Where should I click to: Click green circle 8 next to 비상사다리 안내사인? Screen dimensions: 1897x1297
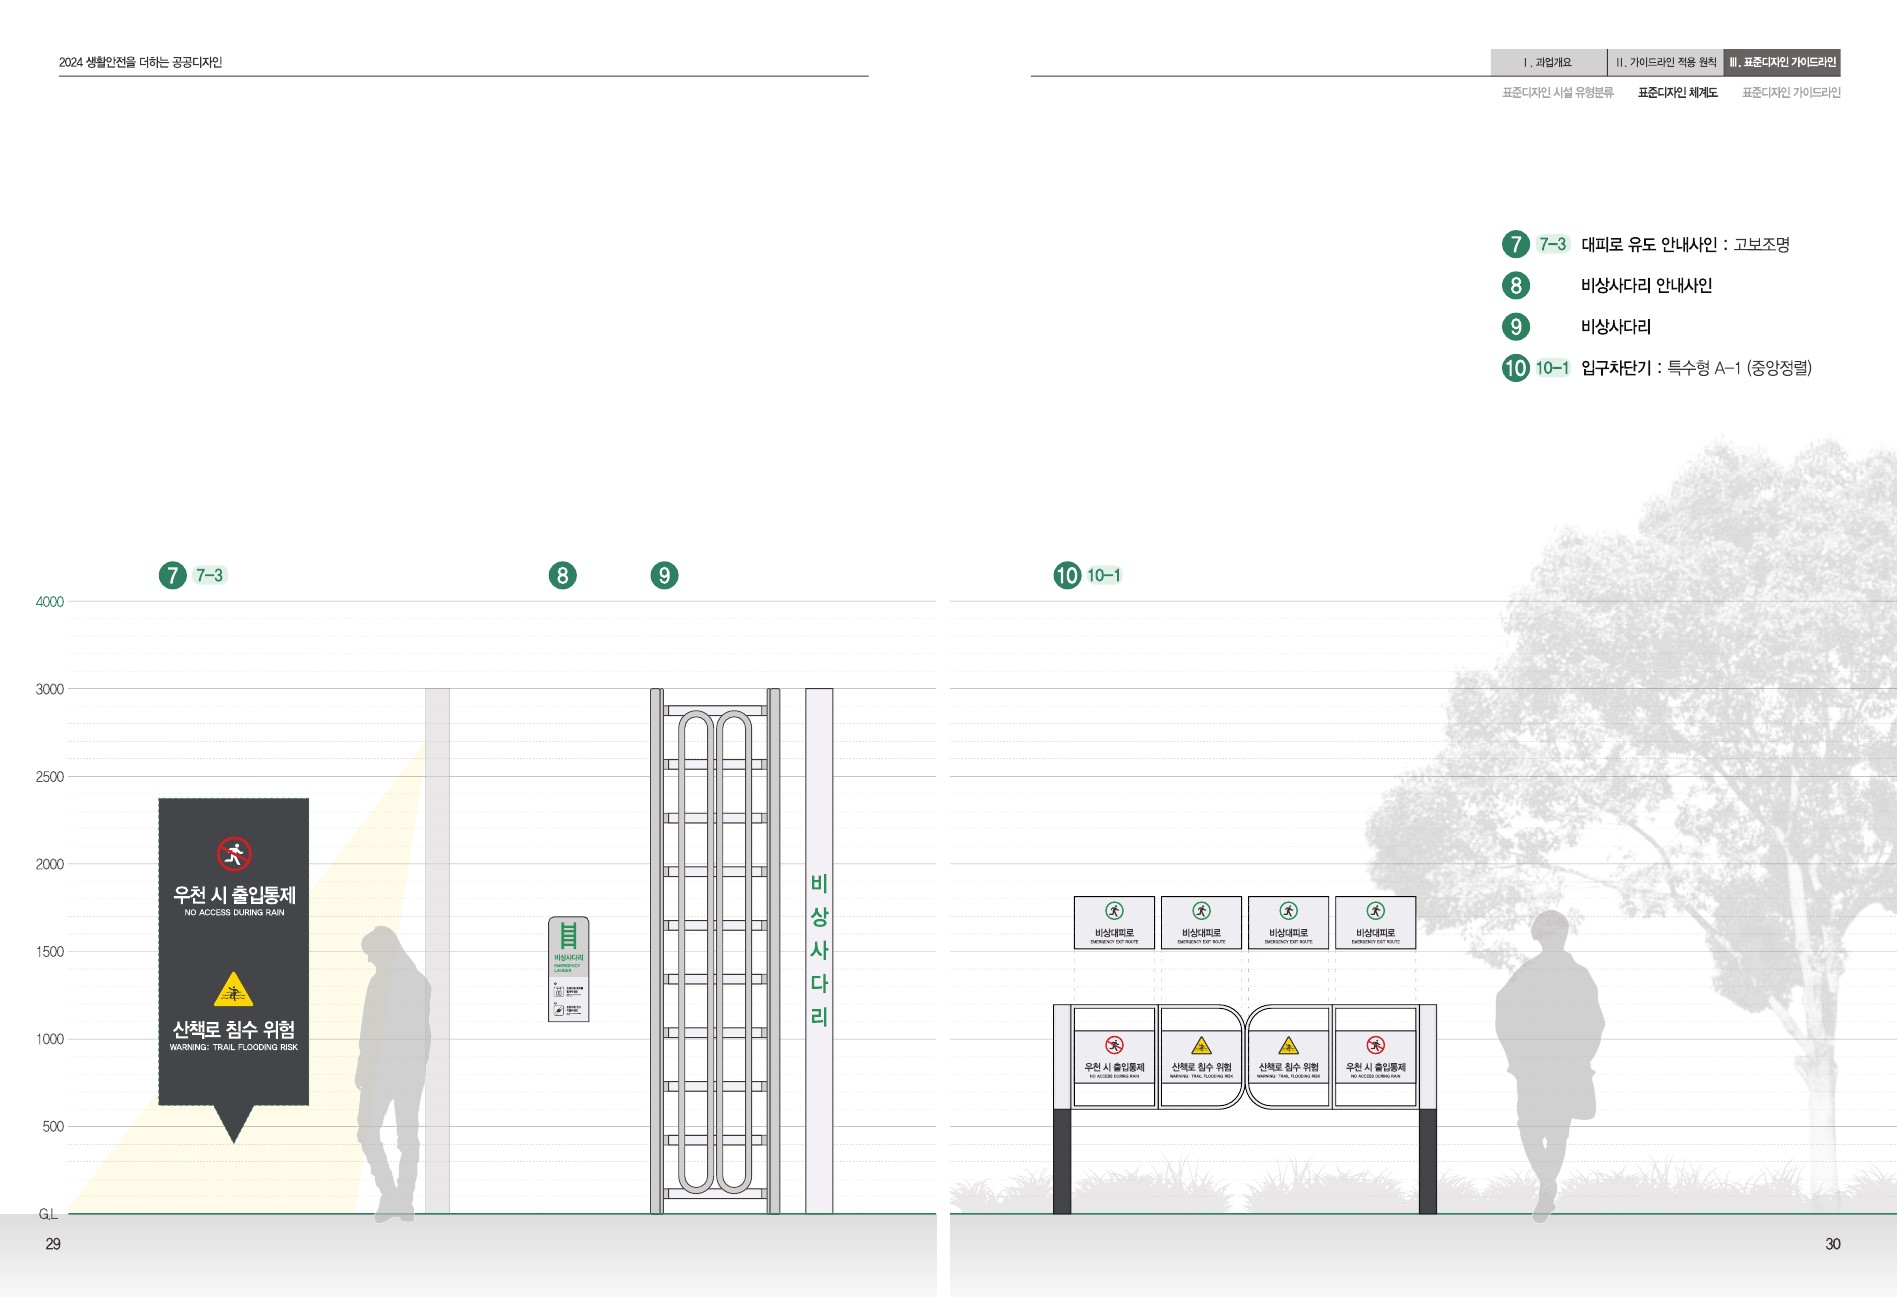(x=1516, y=286)
